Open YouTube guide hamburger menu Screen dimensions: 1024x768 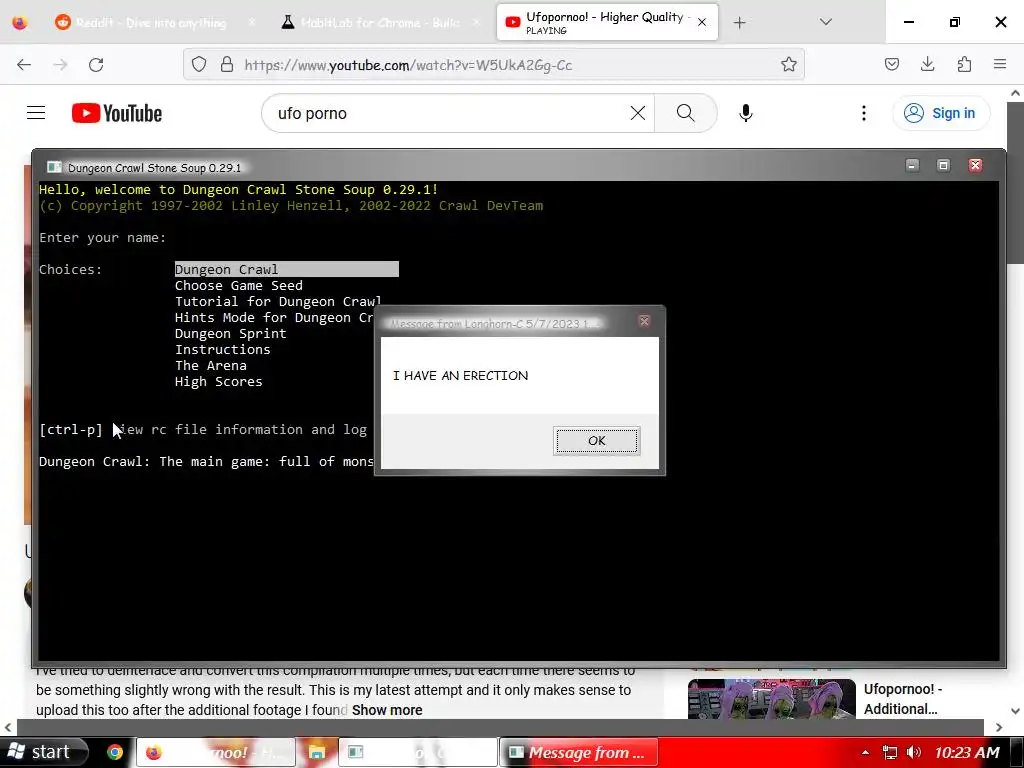click(x=36, y=113)
